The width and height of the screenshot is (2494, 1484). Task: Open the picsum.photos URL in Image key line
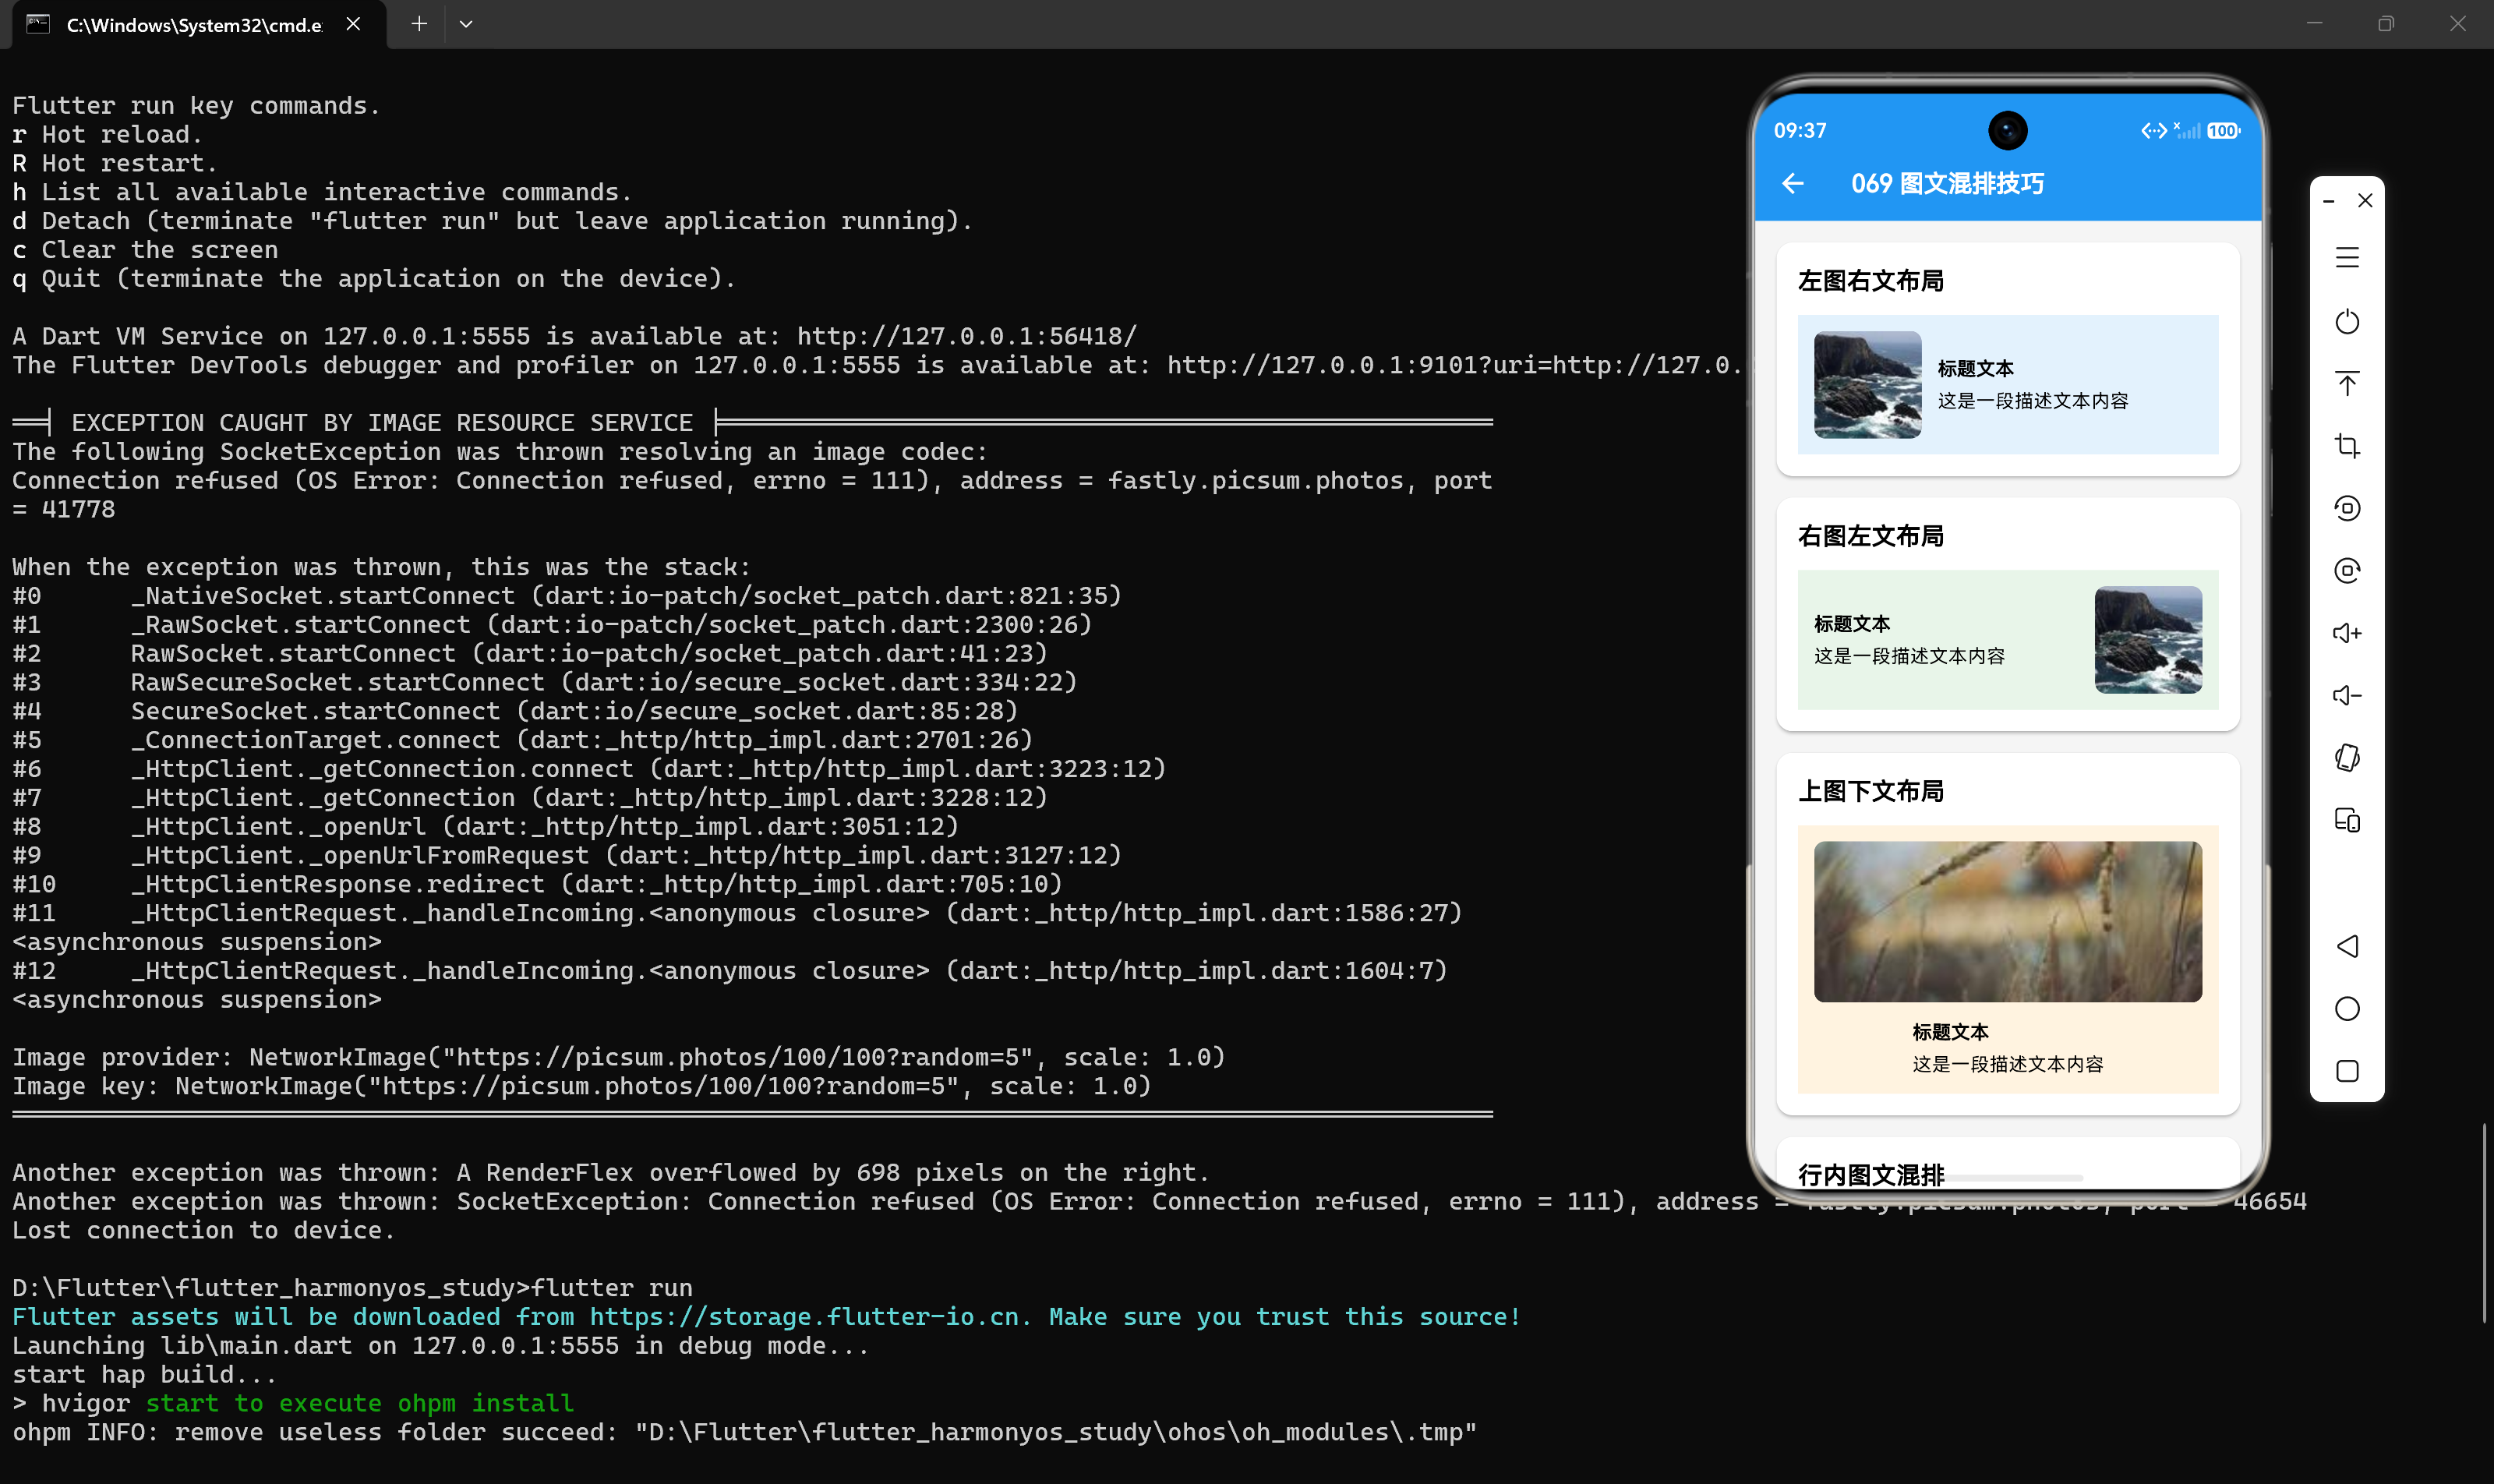point(663,1086)
